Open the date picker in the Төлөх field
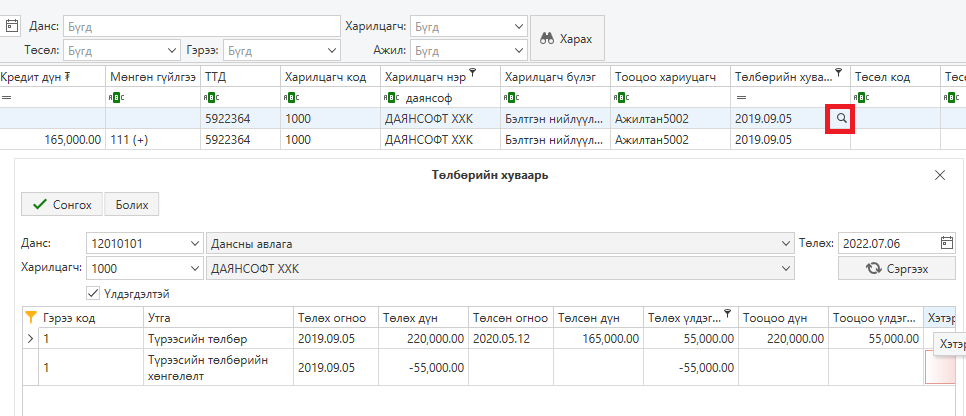 point(947,243)
